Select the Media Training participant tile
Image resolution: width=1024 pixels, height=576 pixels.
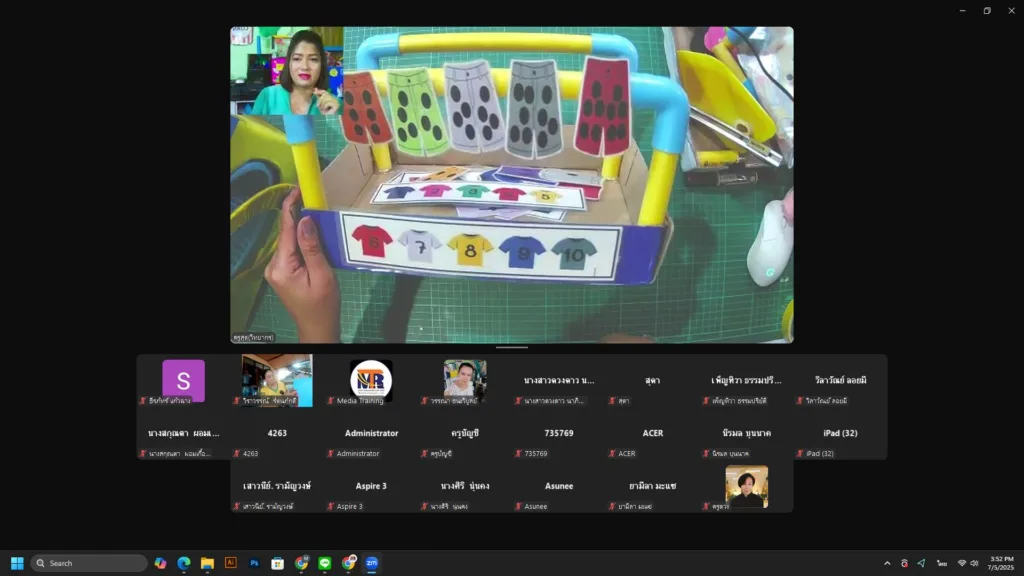point(371,381)
